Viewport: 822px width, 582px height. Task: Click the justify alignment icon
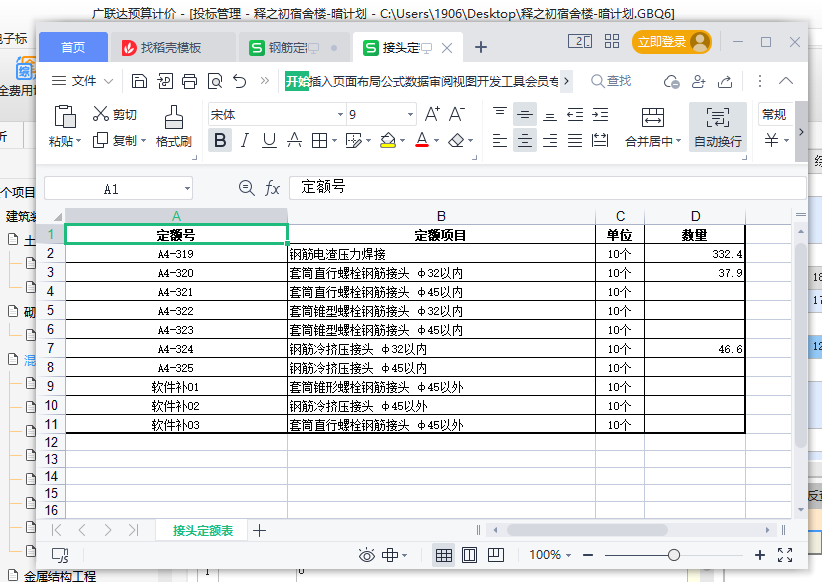click(575, 141)
